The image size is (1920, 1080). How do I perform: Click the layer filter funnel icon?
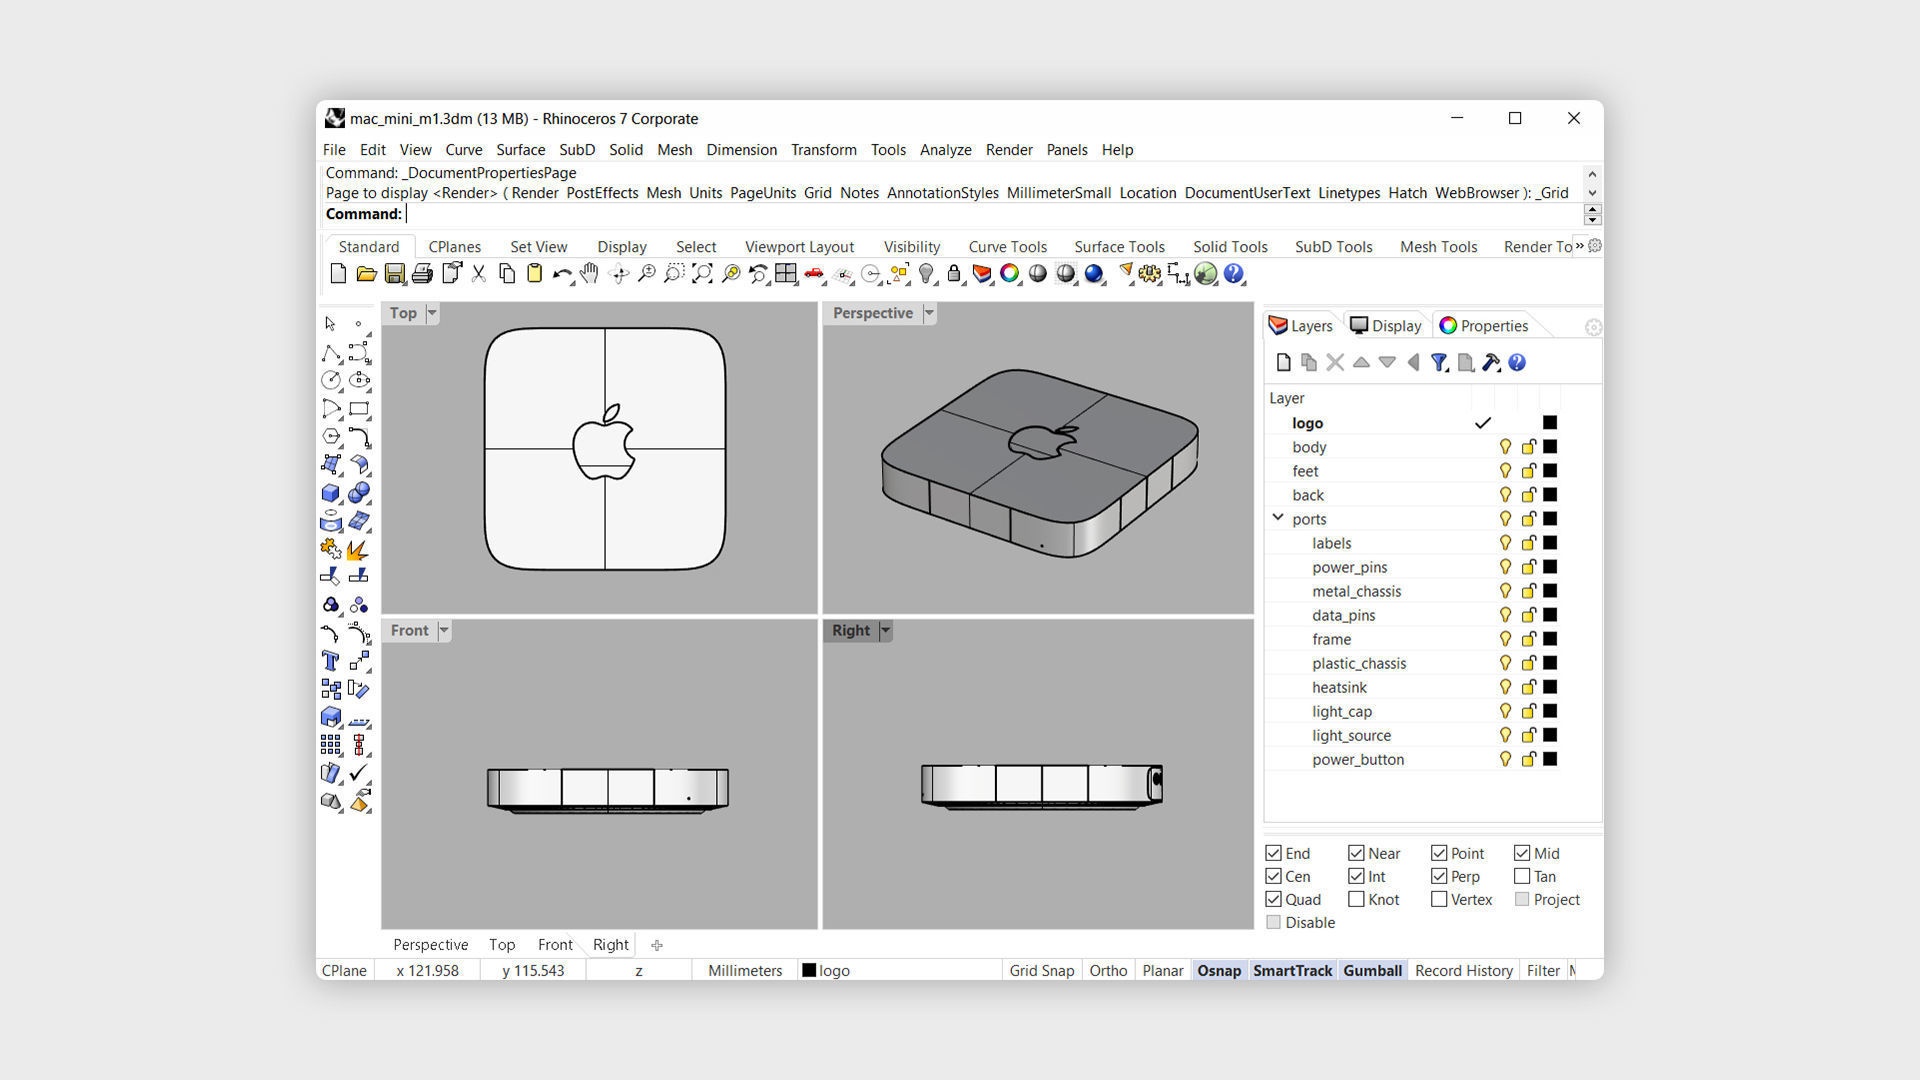[x=1439, y=363]
